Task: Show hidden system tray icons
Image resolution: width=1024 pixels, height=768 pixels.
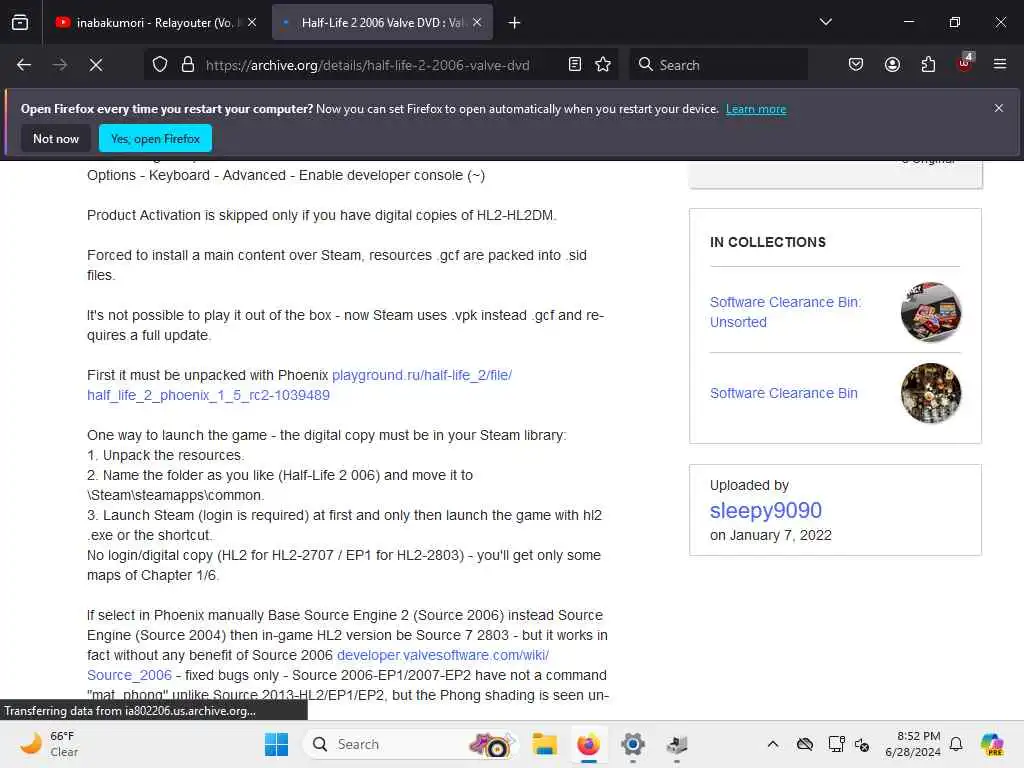Action: (773, 744)
